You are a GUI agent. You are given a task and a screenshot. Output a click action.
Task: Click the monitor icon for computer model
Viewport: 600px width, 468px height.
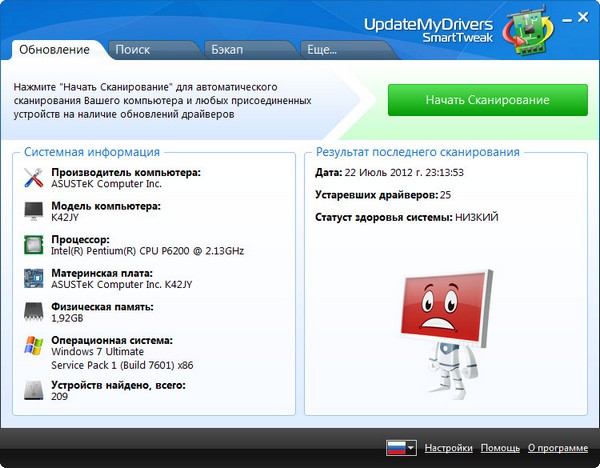tap(34, 211)
